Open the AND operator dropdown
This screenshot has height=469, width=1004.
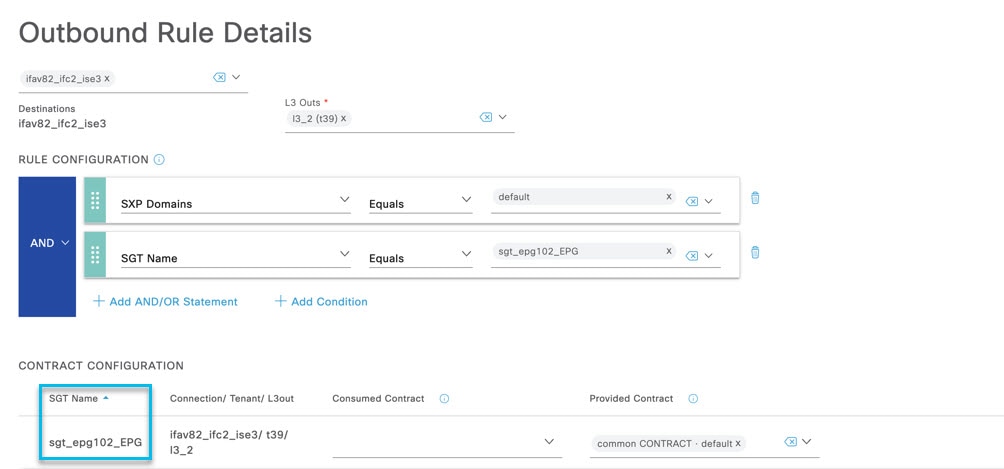tap(47, 243)
